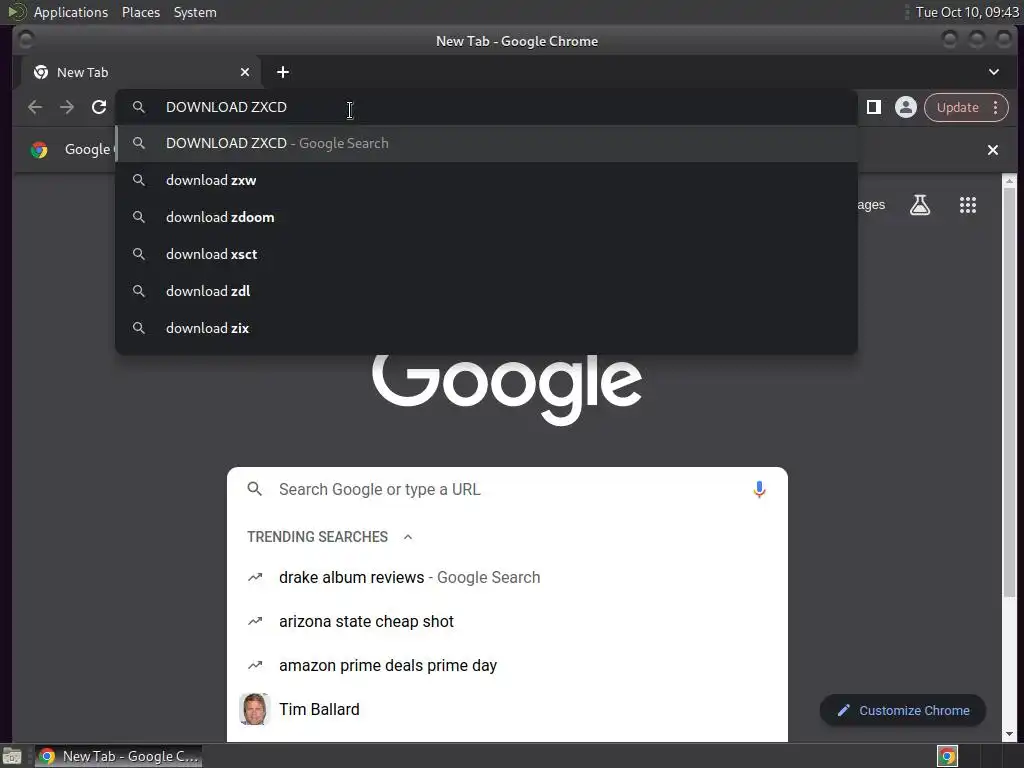Choose trending search amazon prime deals prime day

(x=507, y=665)
